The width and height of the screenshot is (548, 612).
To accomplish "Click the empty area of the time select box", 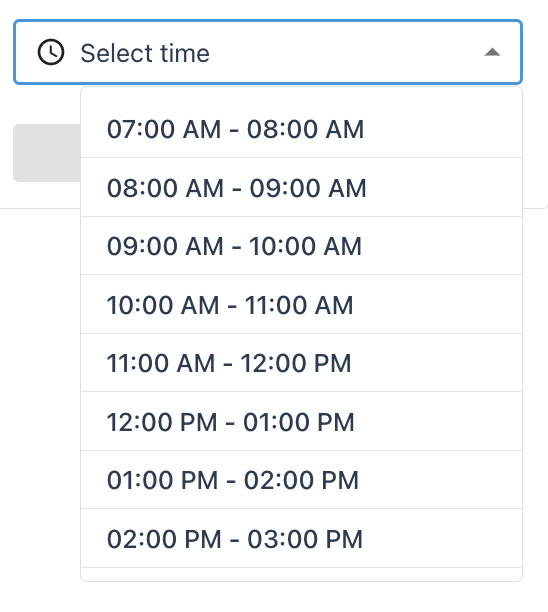I will tap(343, 52).
